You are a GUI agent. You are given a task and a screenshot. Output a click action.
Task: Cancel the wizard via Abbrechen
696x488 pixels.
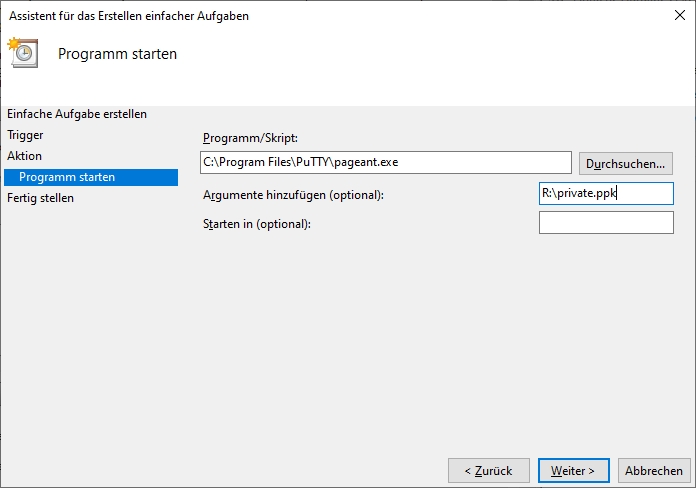click(x=654, y=470)
